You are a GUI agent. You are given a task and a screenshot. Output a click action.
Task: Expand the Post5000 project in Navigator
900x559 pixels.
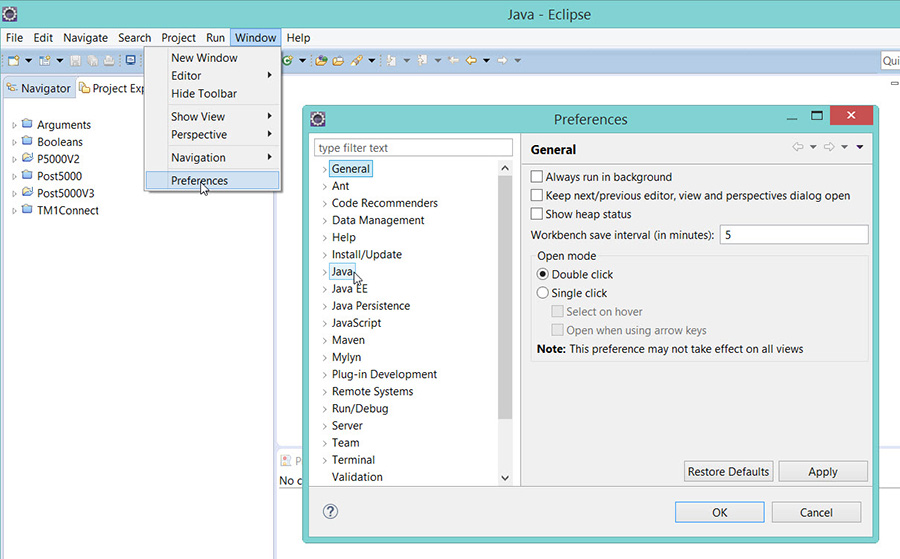click(14, 177)
